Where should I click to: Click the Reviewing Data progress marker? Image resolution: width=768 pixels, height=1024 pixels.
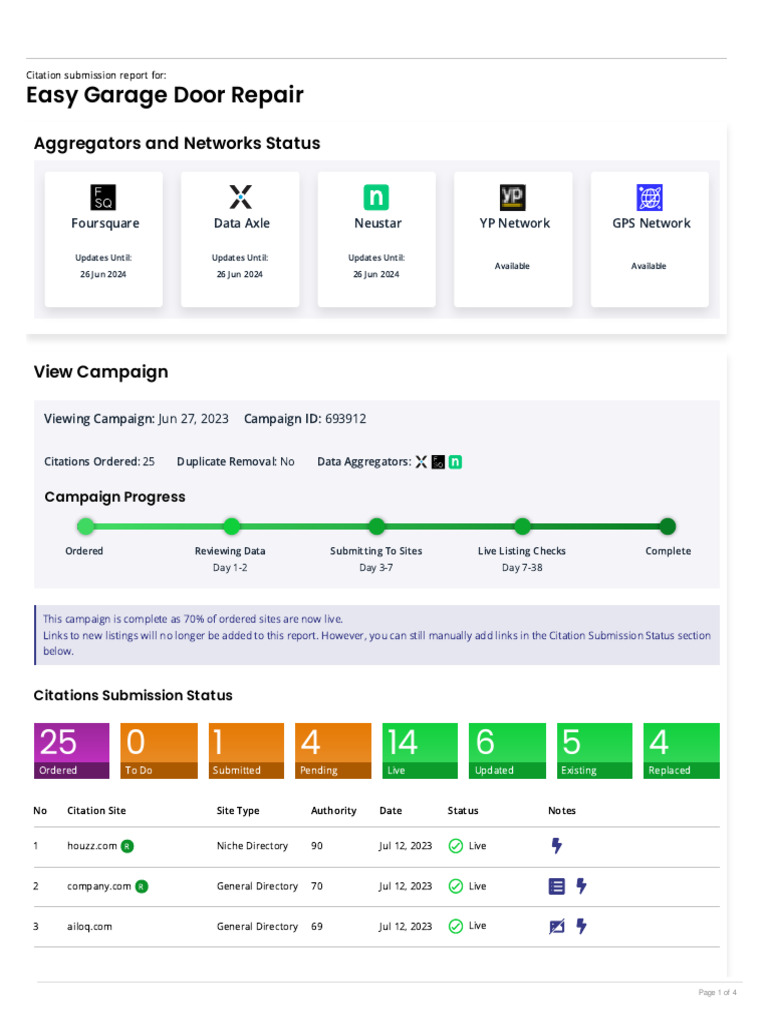tap(232, 526)
